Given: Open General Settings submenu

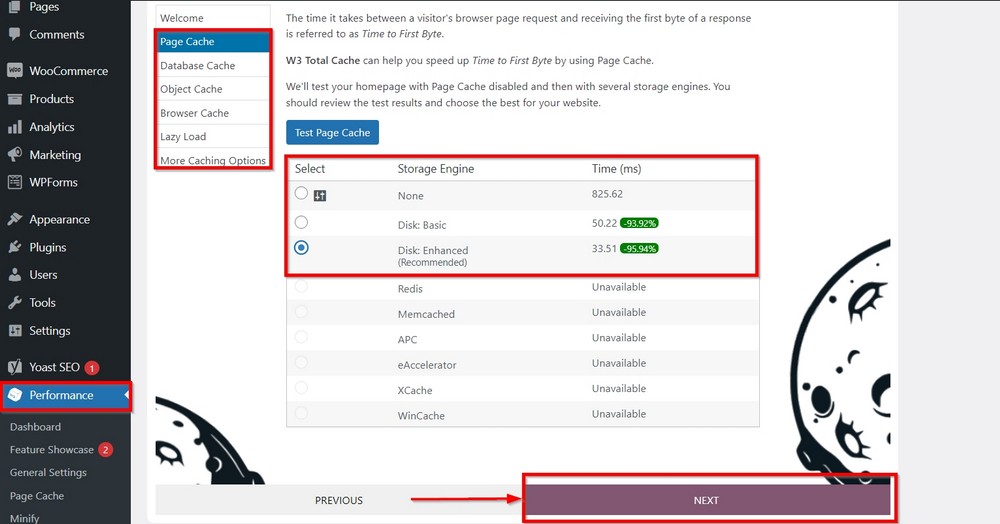Looking at the screenshot, I should pyautogui.click(x=48, y=472).
